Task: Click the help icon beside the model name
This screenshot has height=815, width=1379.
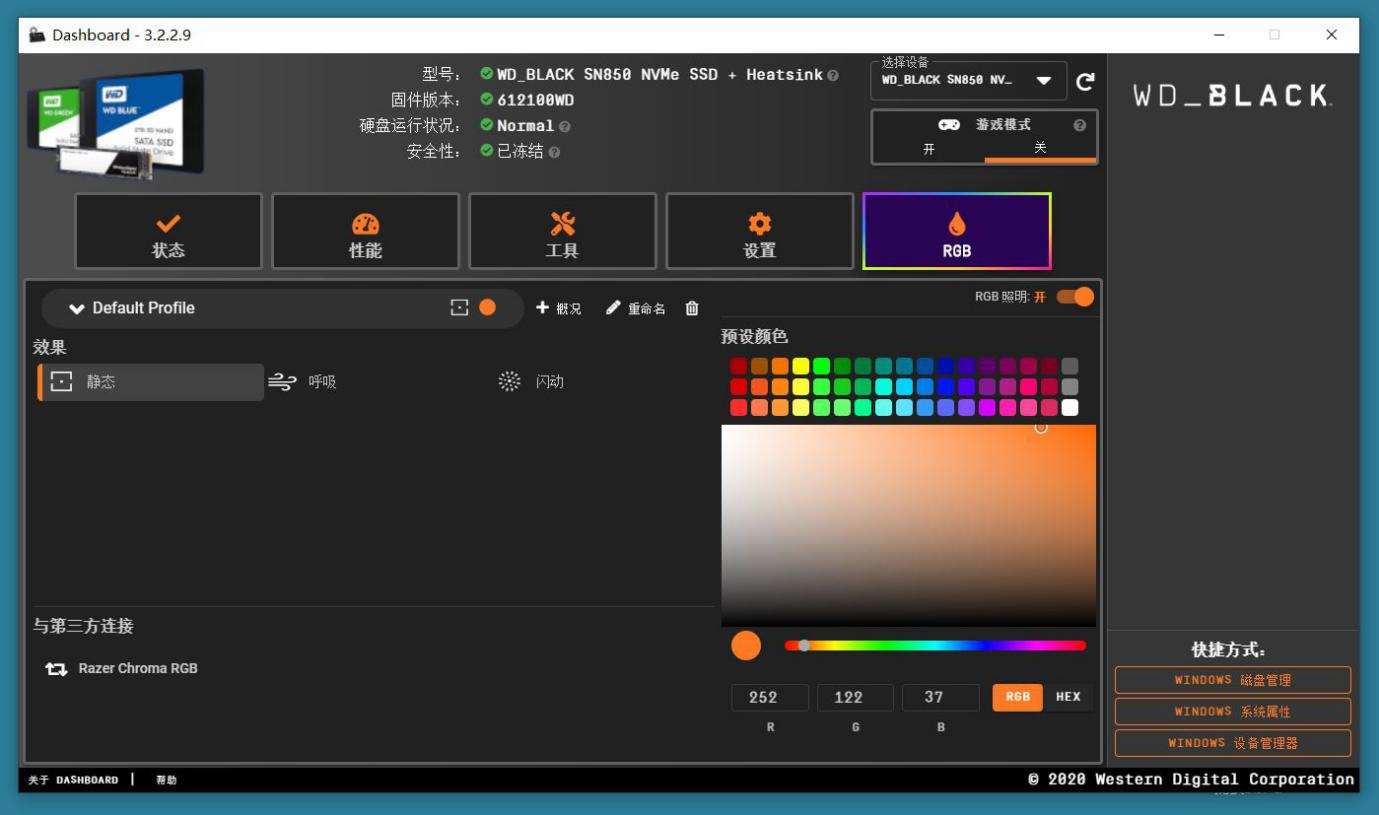Action: pos(833,75)
